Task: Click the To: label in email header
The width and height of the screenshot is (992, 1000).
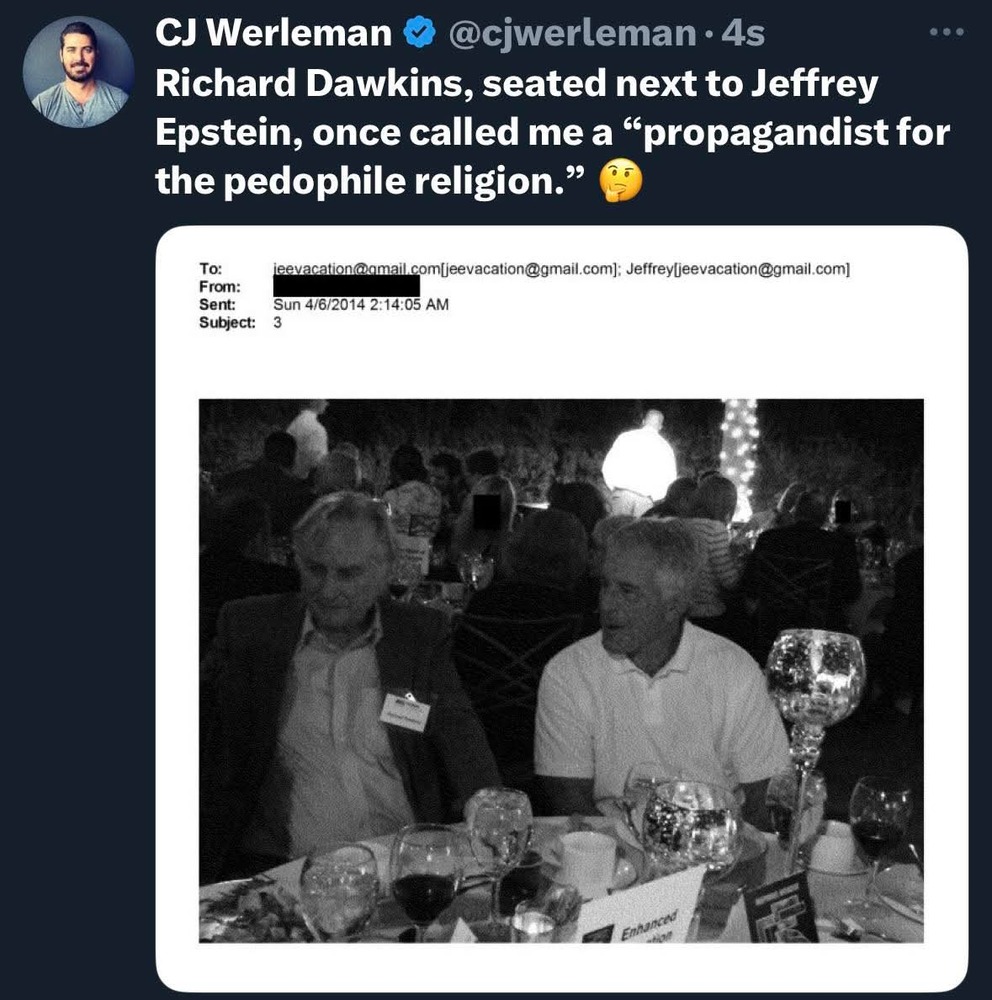Action: [210, 269]
